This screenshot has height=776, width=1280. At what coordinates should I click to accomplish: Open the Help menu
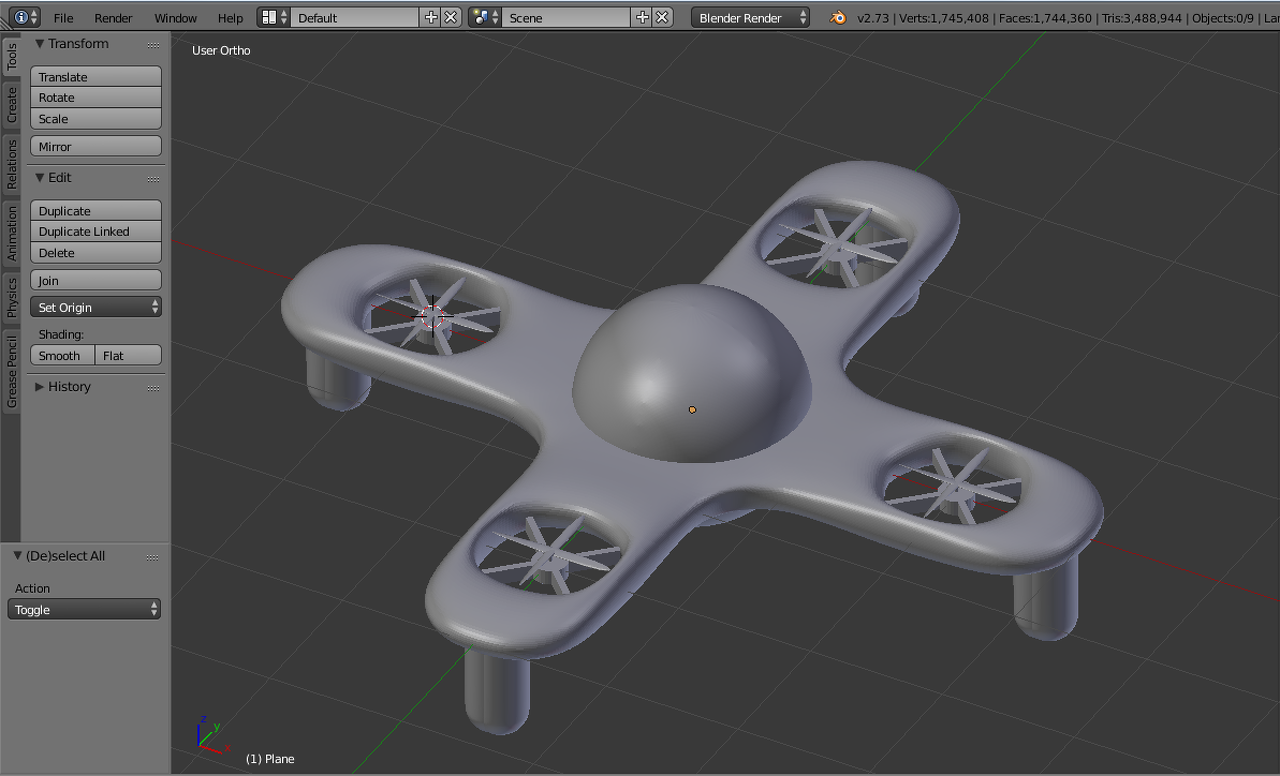click(x=230, y=18)
